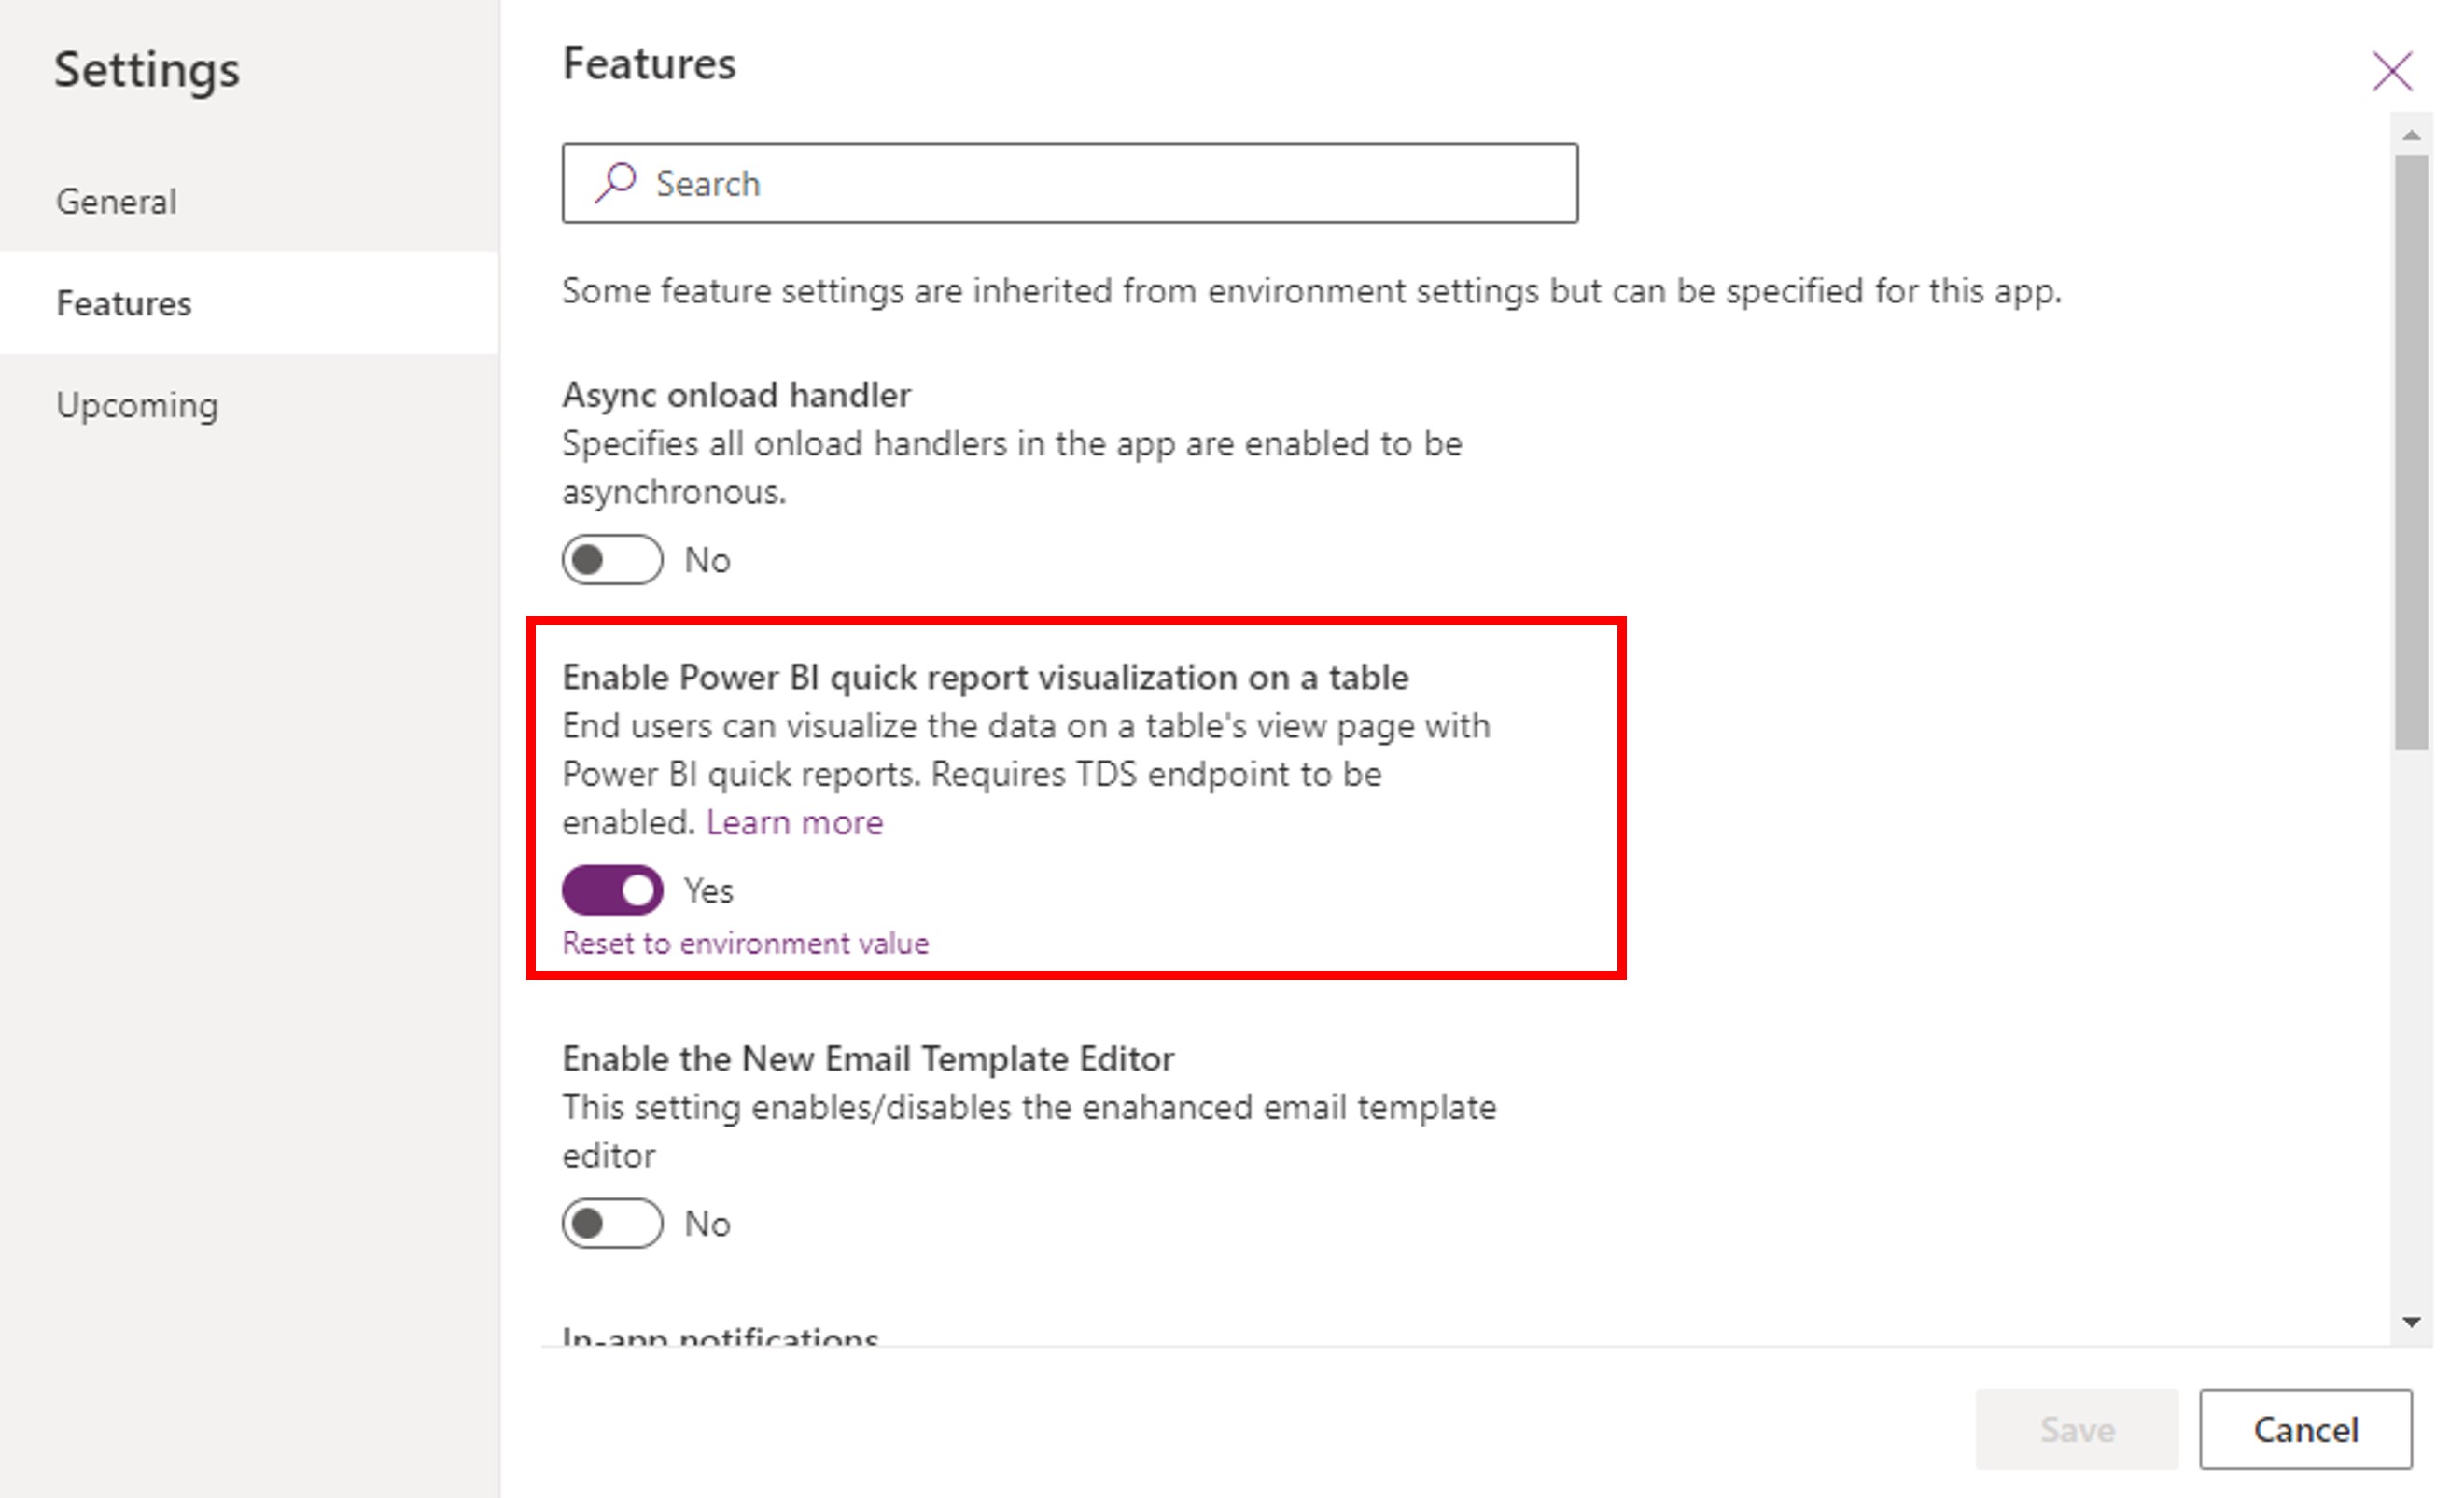Open the Learn more link
This screenshot has width=2464, height=1498.
click(x=794, y=822)
